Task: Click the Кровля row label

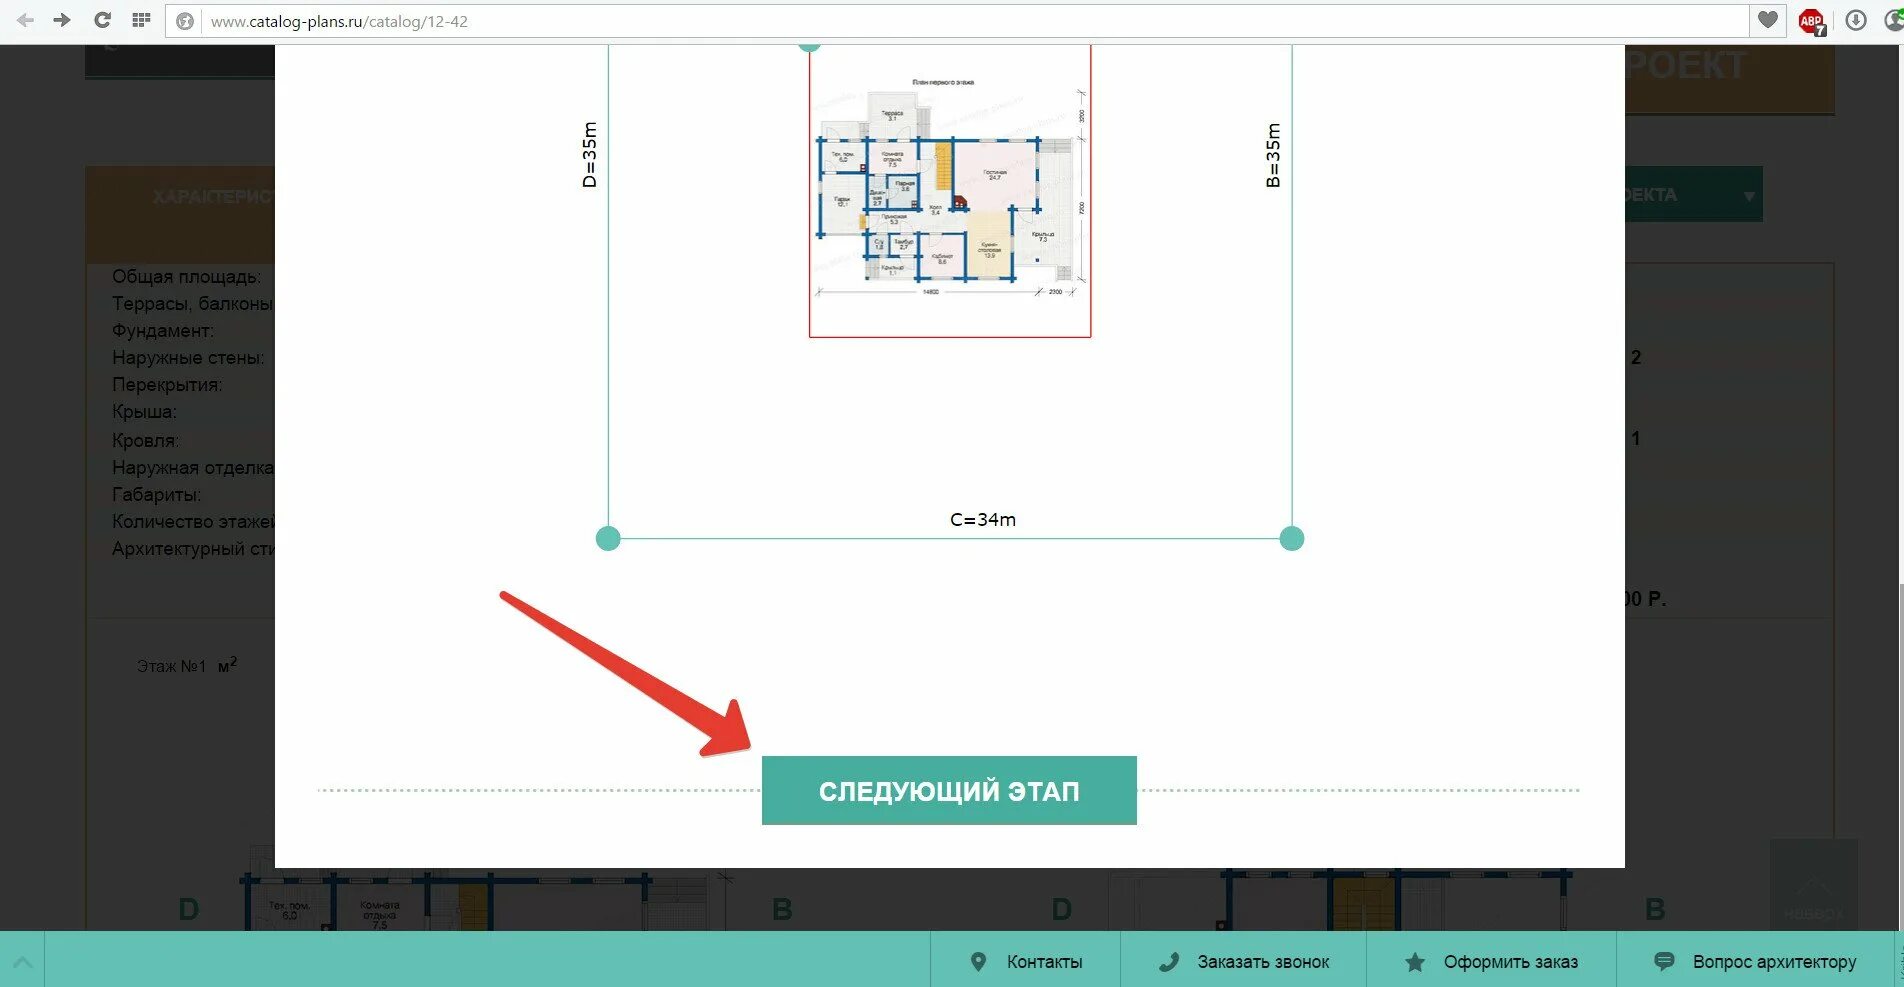Action: click(146, 440)
